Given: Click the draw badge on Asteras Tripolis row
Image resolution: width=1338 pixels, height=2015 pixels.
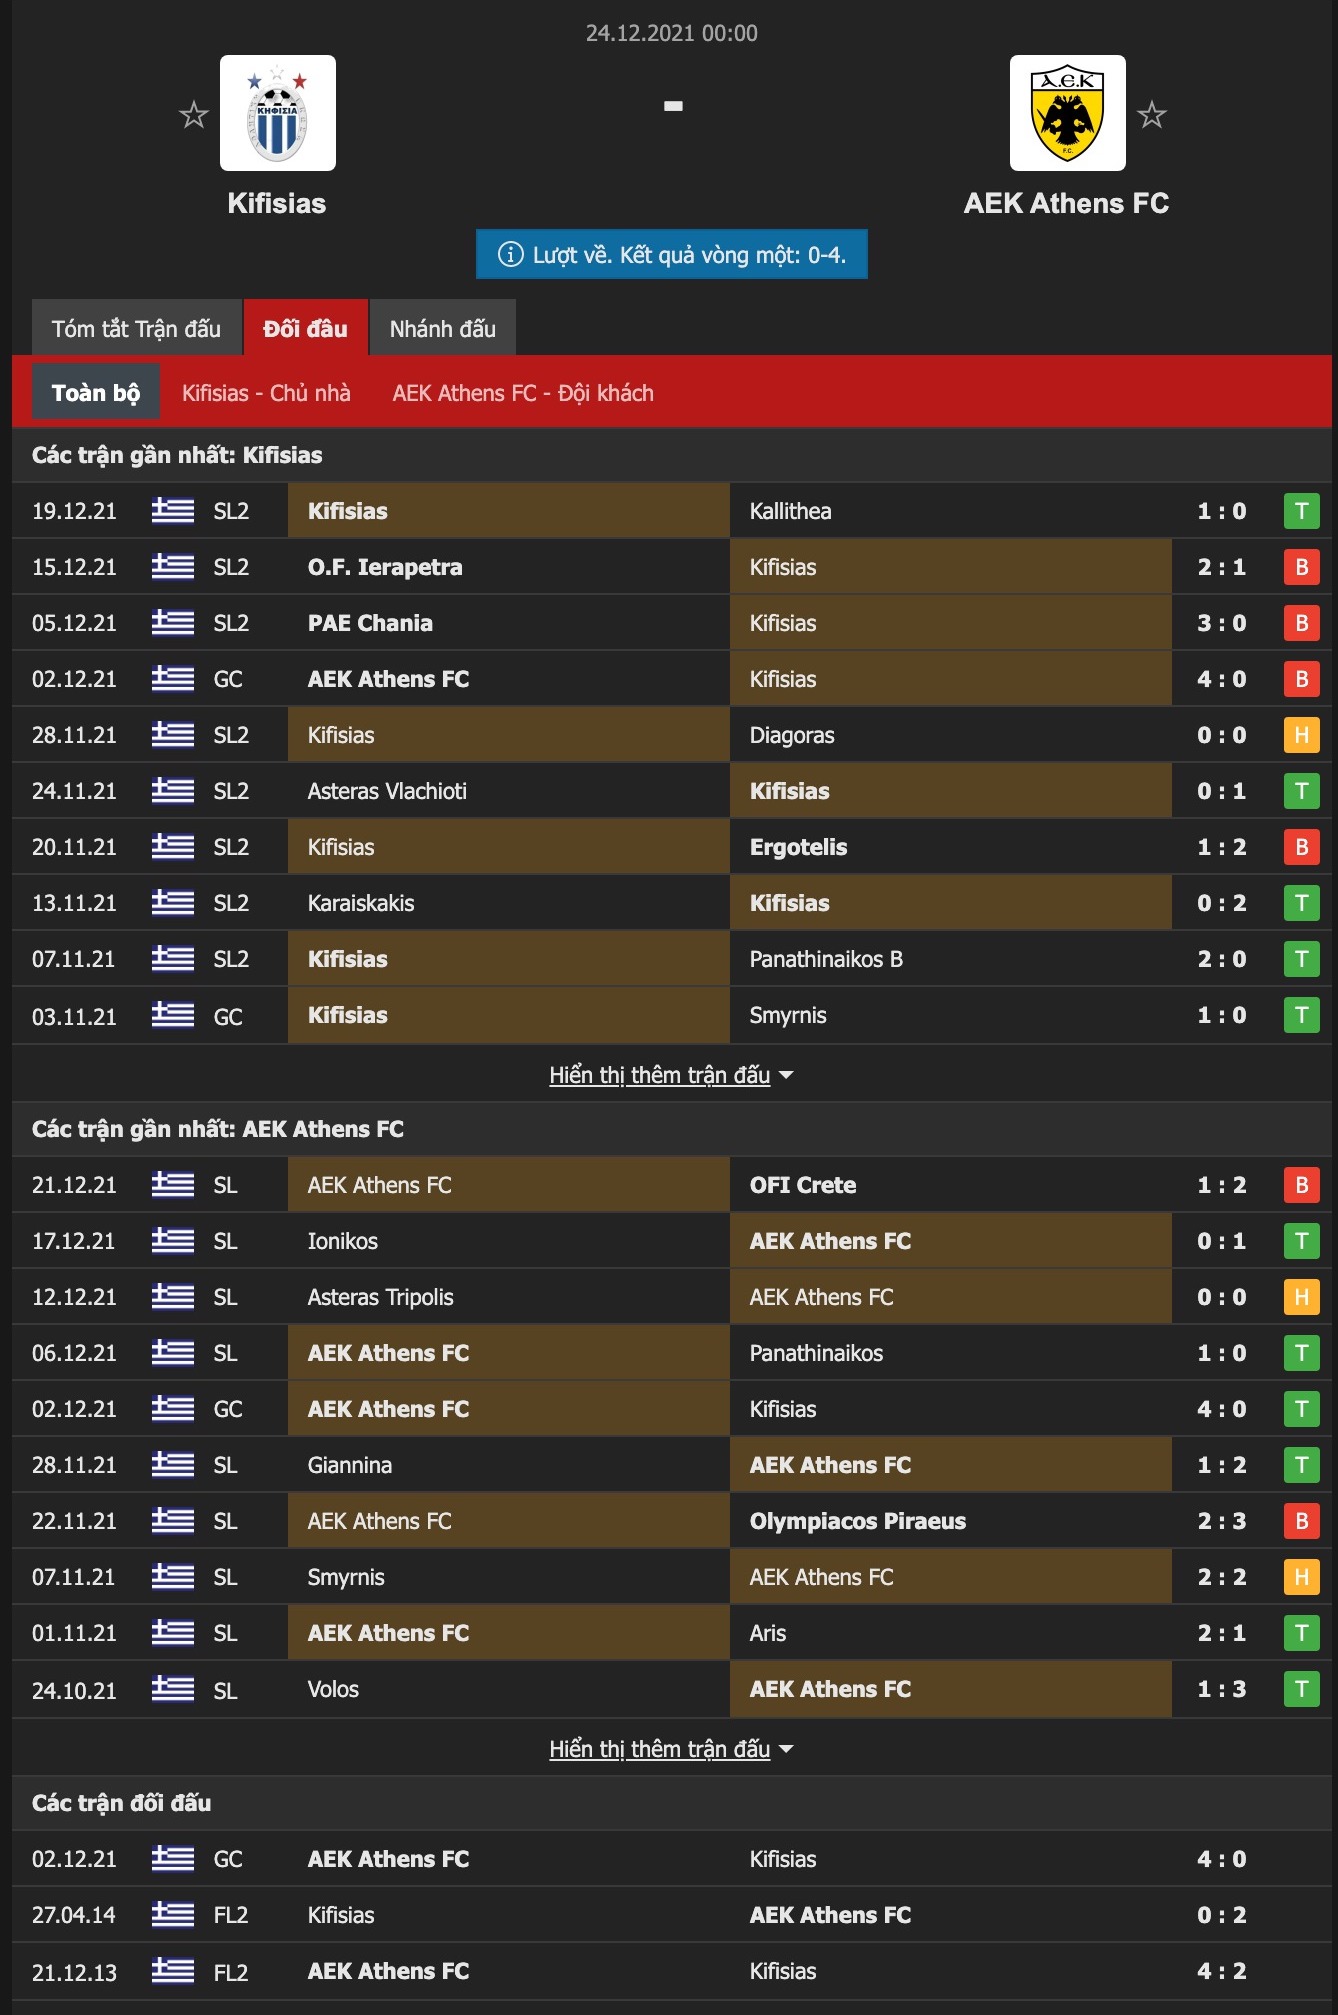Looking at the screenshot, I should [1302, 1297].
